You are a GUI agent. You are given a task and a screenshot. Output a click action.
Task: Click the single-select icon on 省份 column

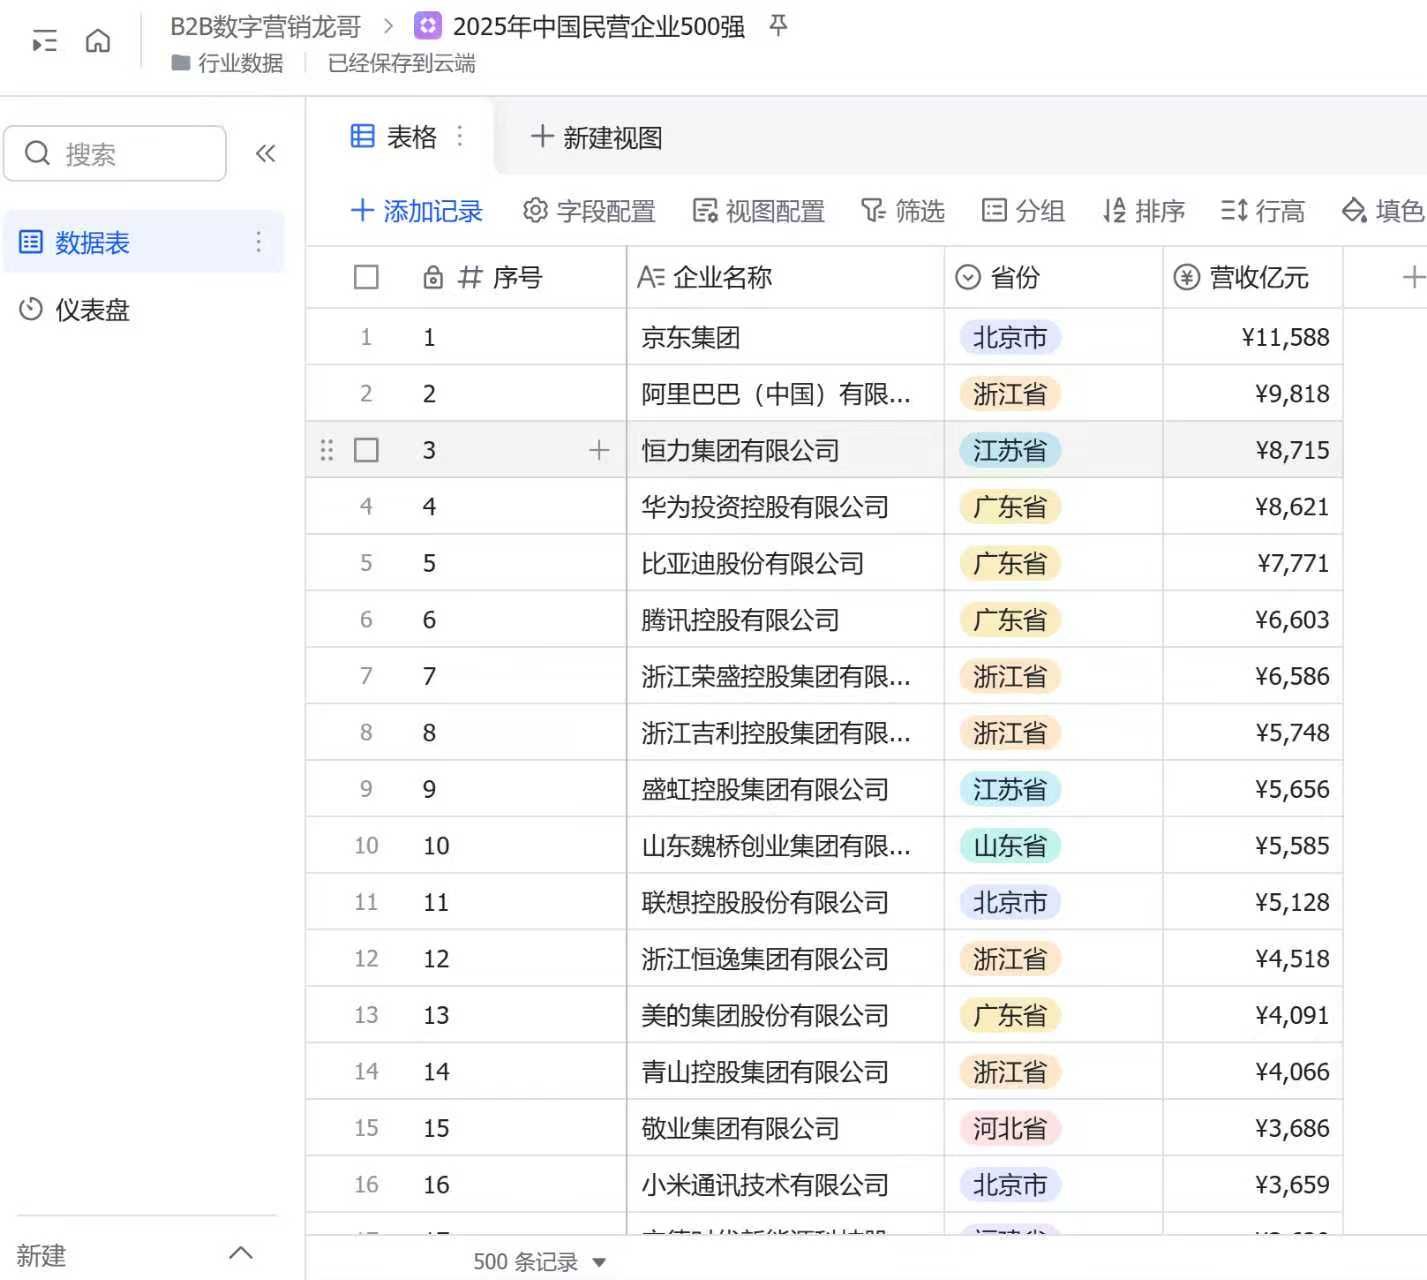(968, 277)
